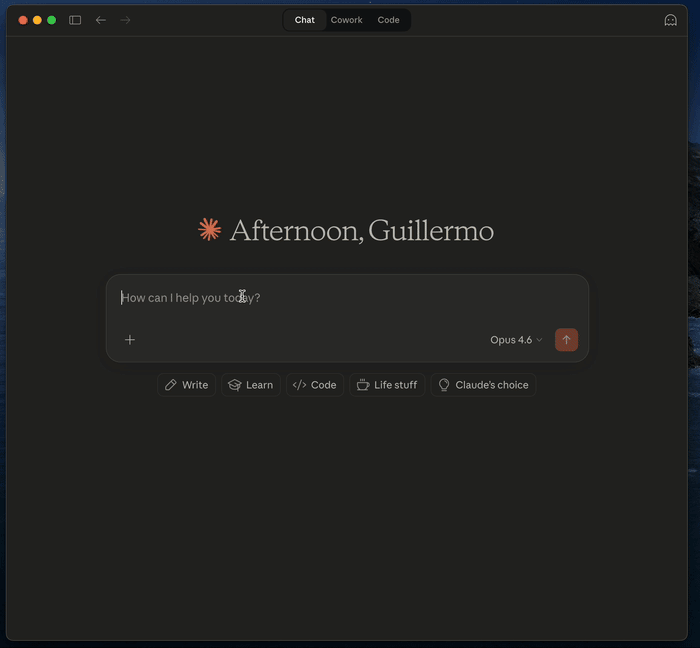Screen dimensions: 700x648
Task: Go back with the left arrow
Action: pos(101,20)
